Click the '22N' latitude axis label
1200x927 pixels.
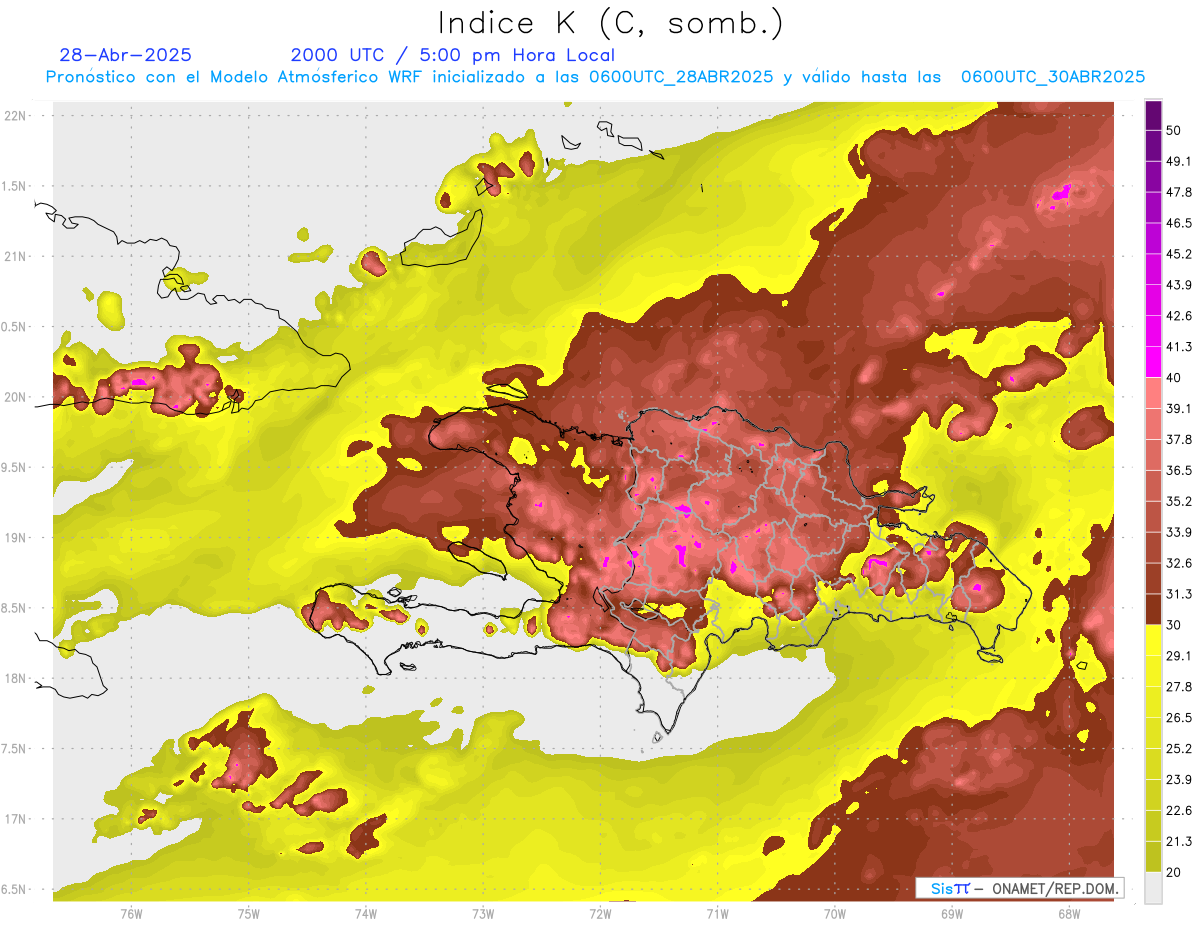click(15, 116)
